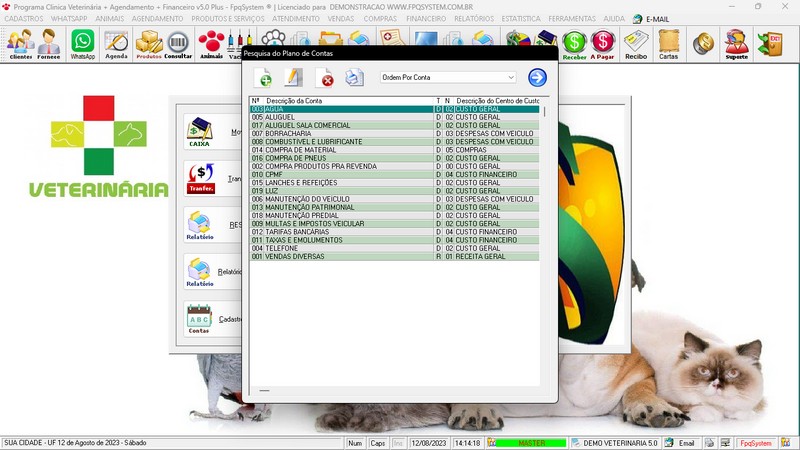Click the print accounts list icon

(354, 78)
